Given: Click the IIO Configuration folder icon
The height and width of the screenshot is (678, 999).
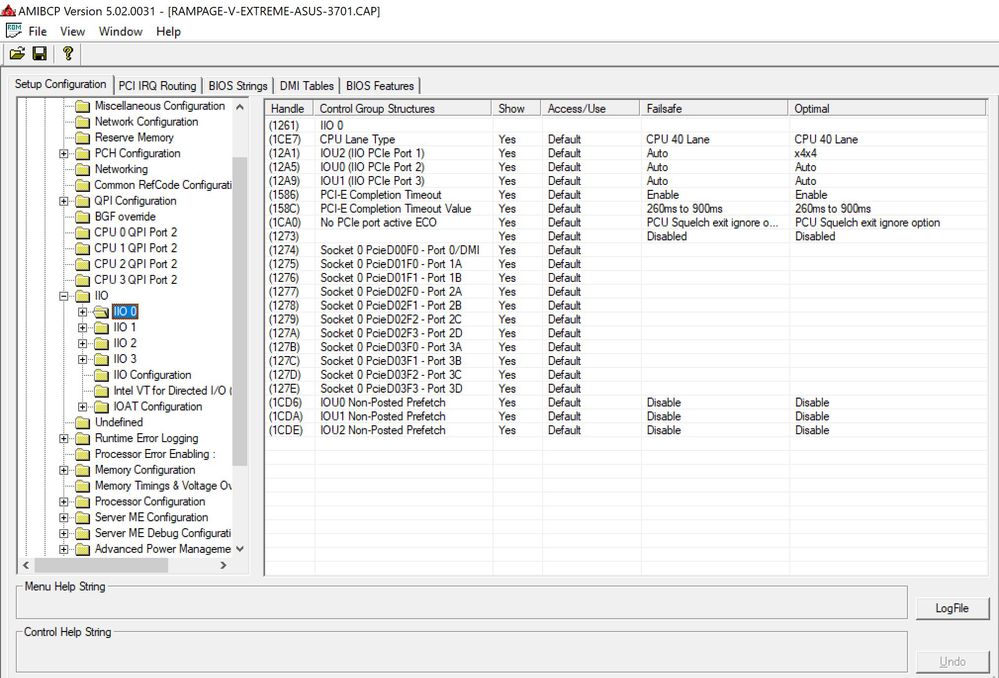Looking at the screenshot, I should click(x=101, y=375).
